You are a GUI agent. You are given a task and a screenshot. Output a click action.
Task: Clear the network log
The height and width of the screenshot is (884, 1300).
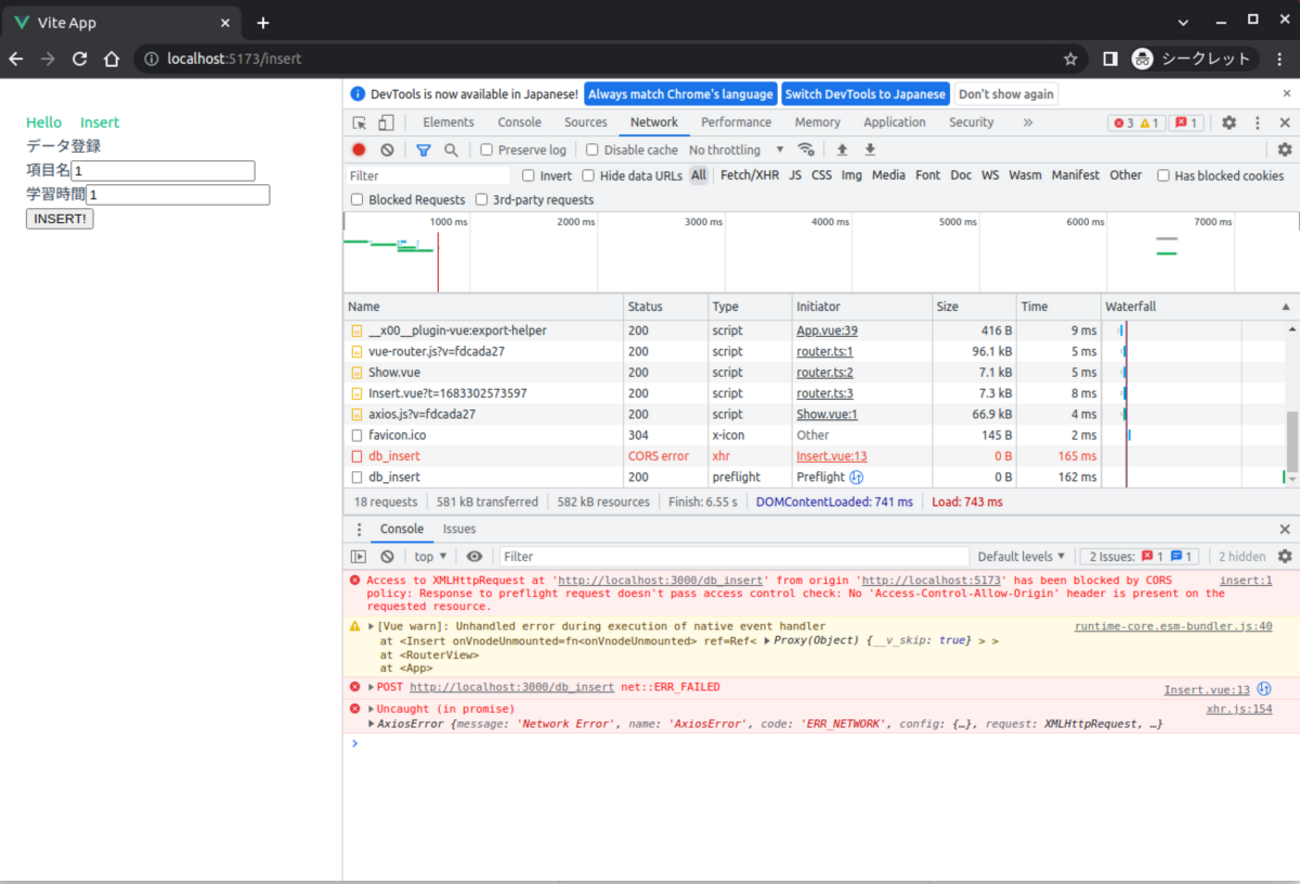click(387, 150)
